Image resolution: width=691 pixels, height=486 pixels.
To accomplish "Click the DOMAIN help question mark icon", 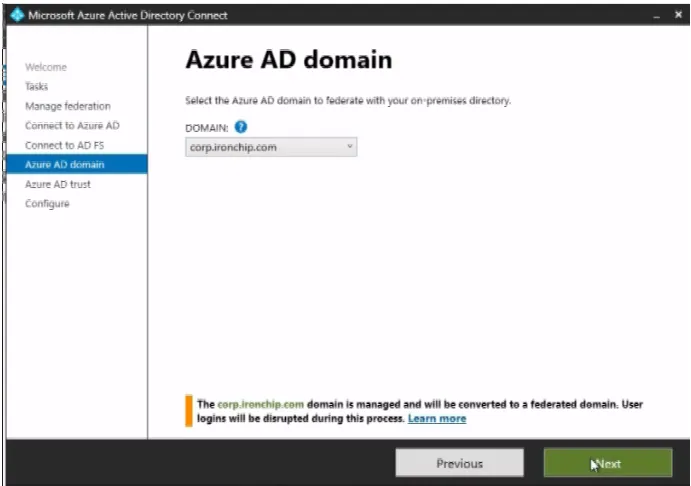I will [x=241, y=127].
